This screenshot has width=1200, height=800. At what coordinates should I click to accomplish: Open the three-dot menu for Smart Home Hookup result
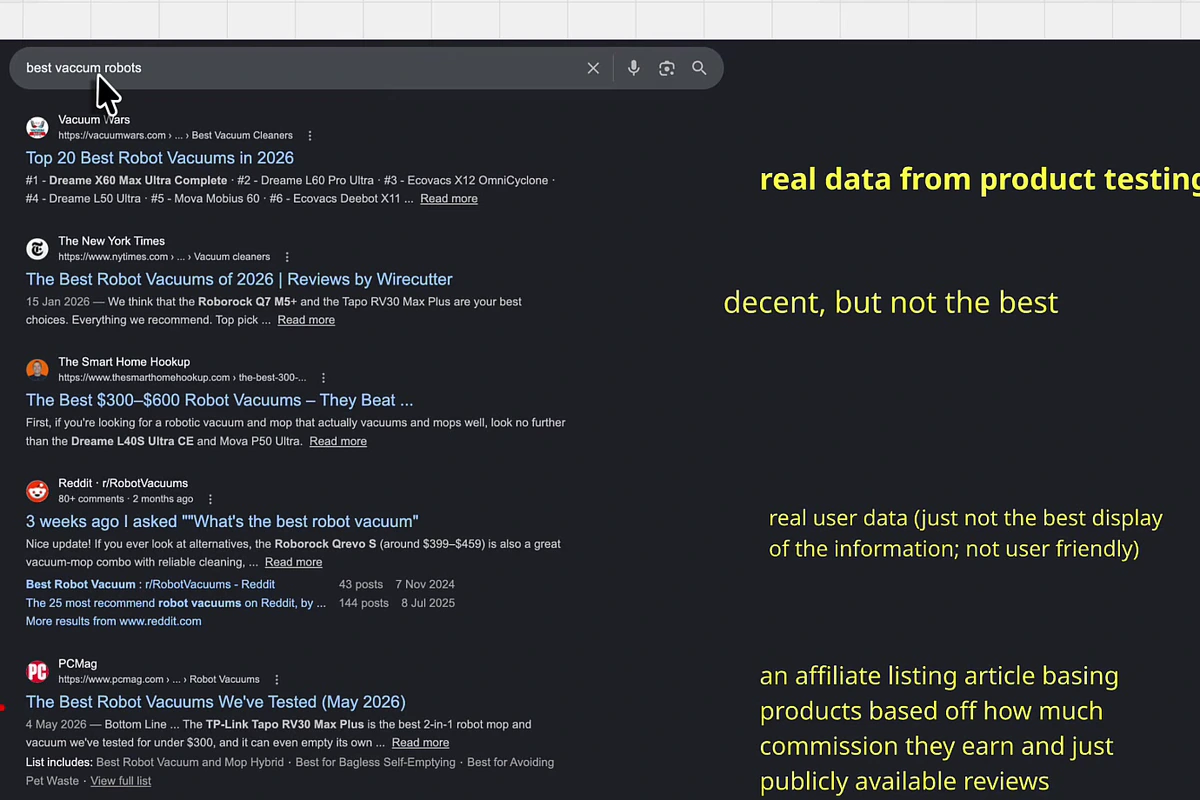click(x=324, y=378)
